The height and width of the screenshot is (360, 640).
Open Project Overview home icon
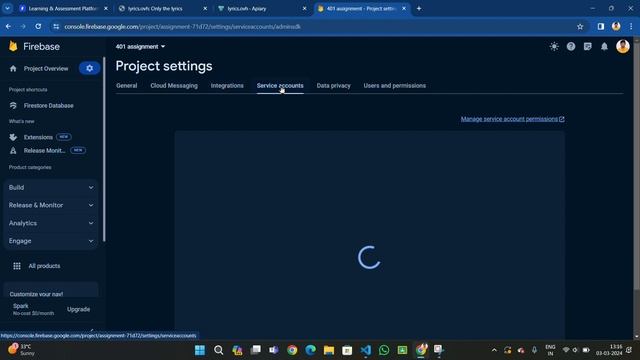13,69
